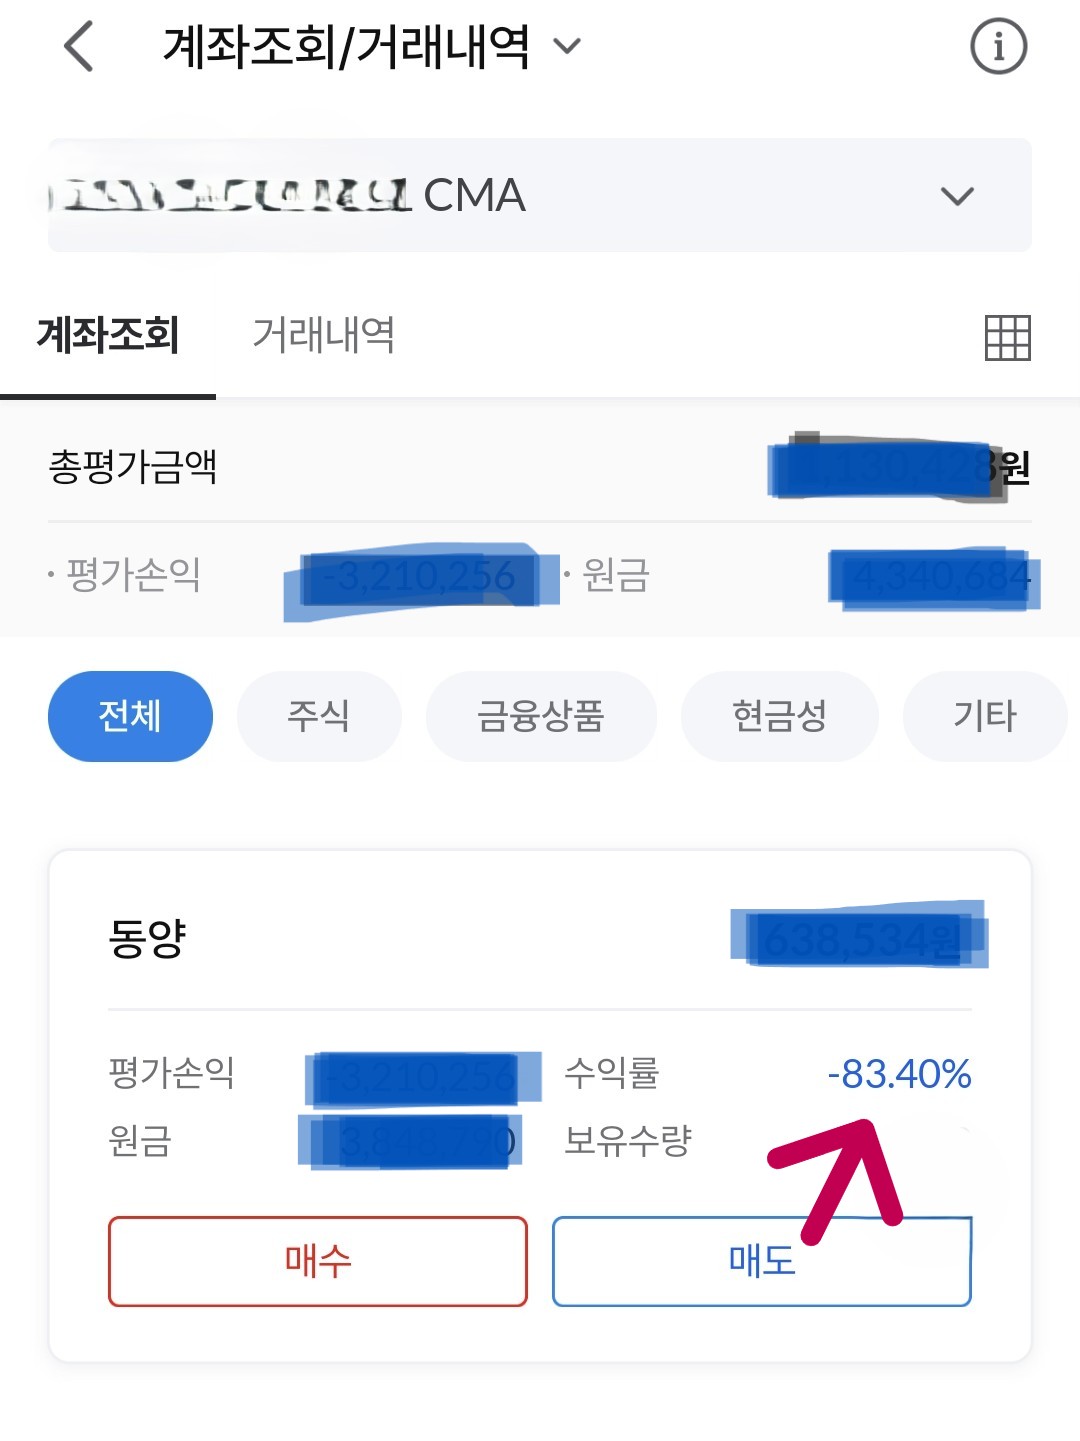Switch to grid view using table icon
Viewport: 1080px width, 1441px height.
tap(1007, 337)
